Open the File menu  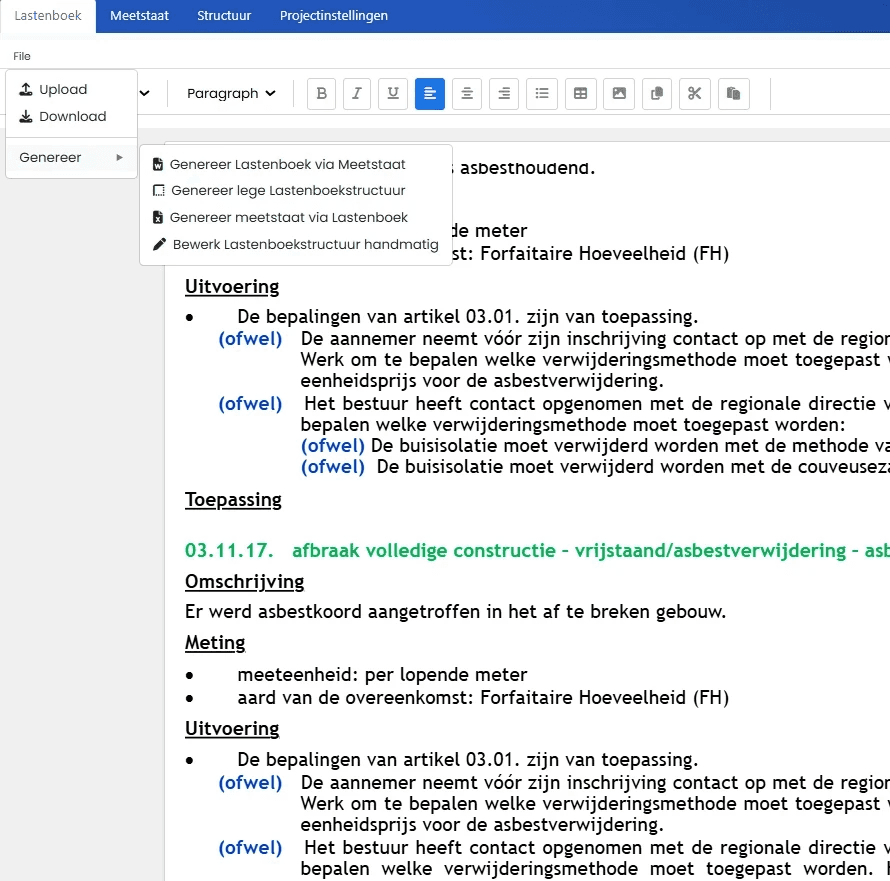click(x=22, y=56)
